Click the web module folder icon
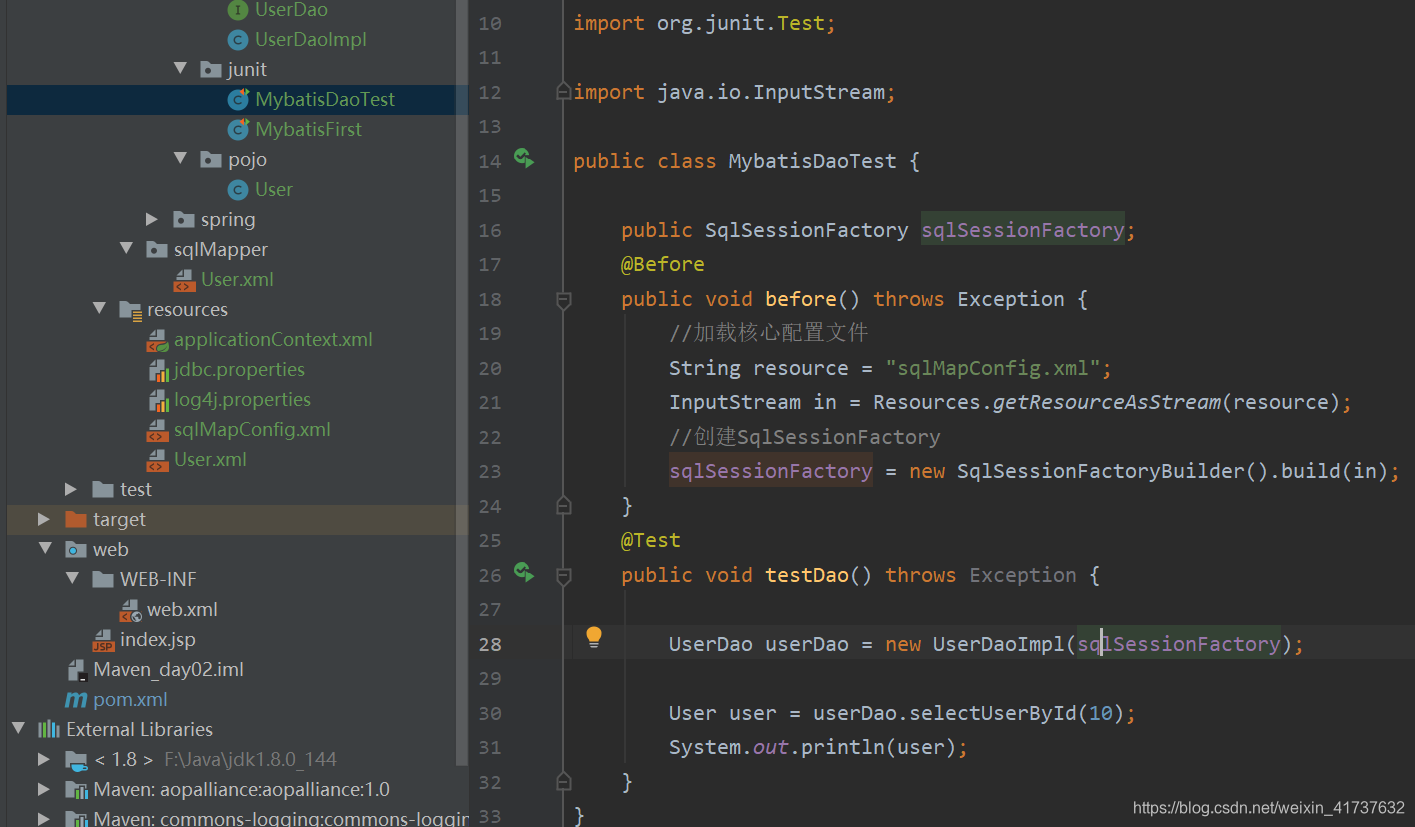 click(x=76, y=550)
